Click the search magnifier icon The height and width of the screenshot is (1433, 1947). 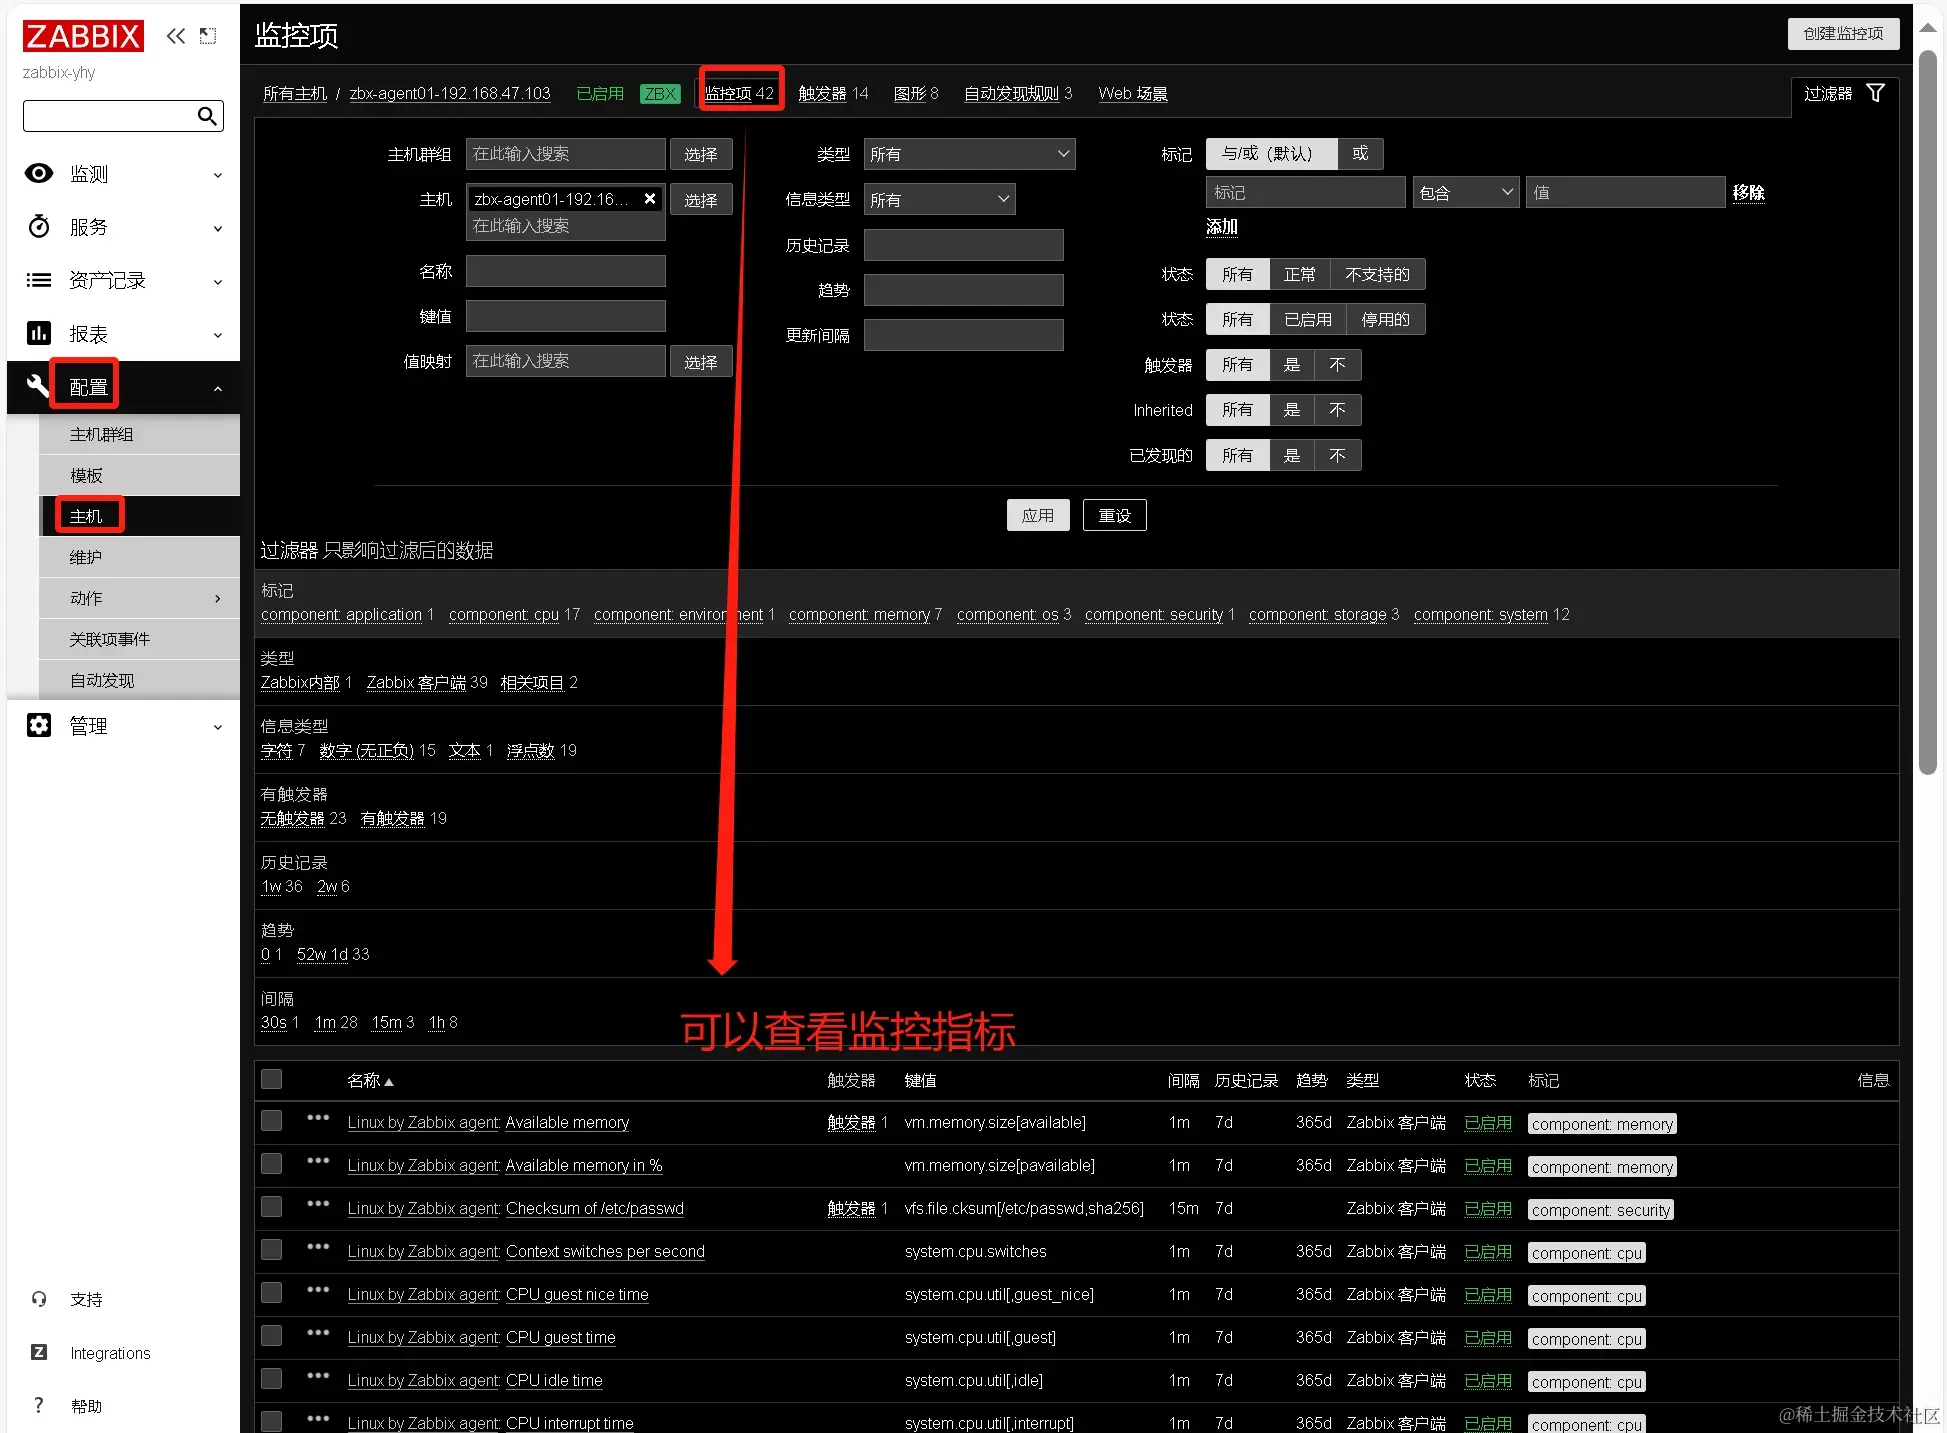click(207, 116)
